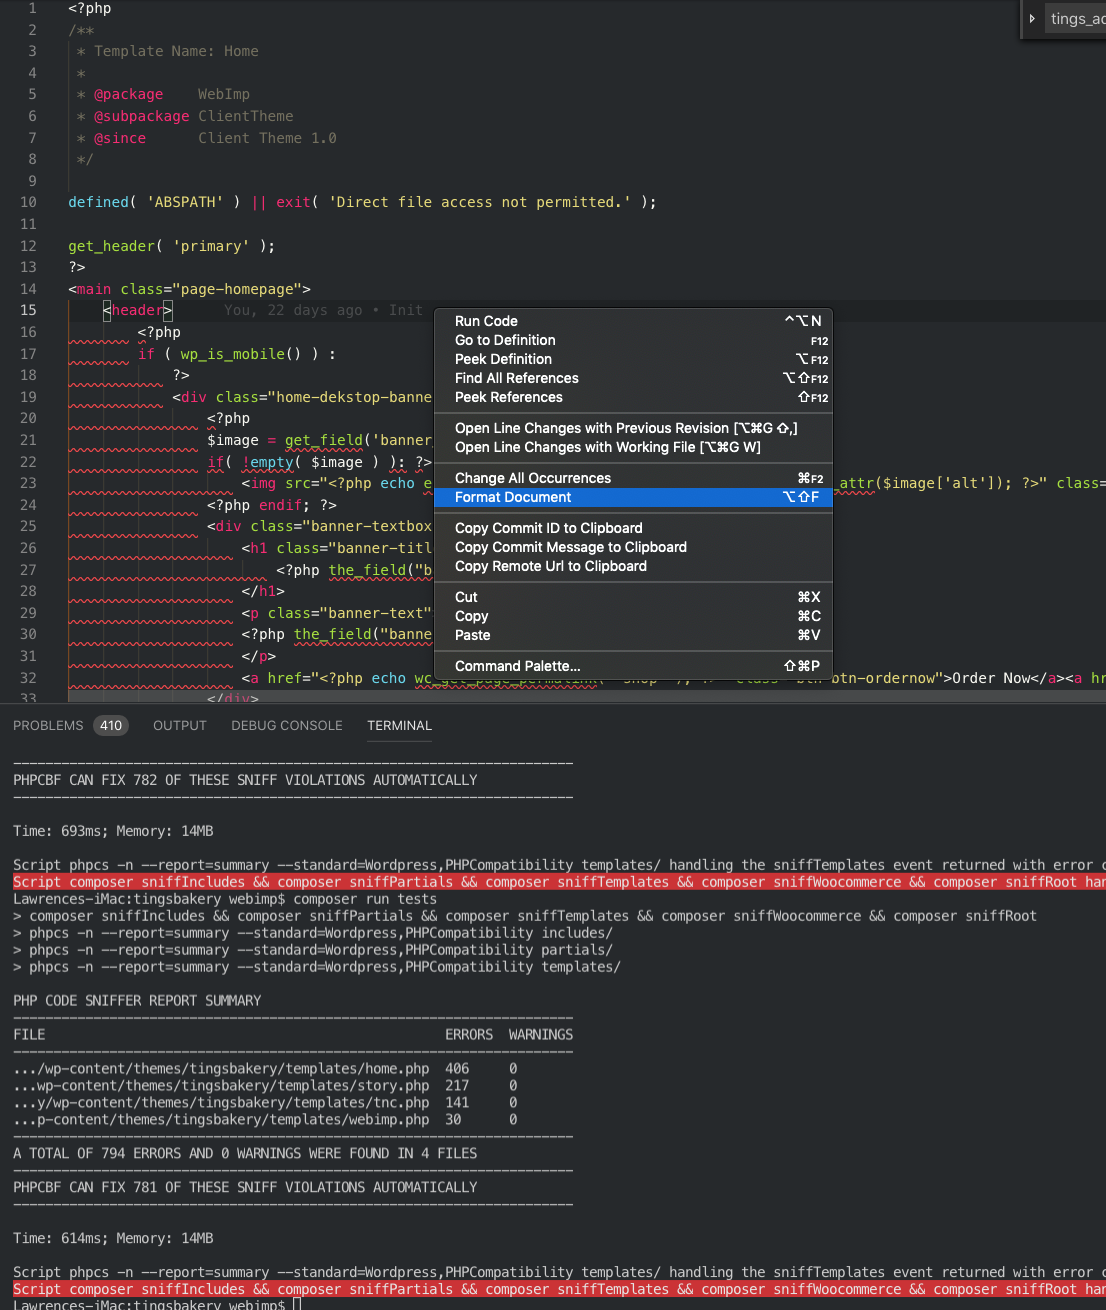
Task: Click Paste in the context menu
Action: pyautogui.click(x=473, y=635)
